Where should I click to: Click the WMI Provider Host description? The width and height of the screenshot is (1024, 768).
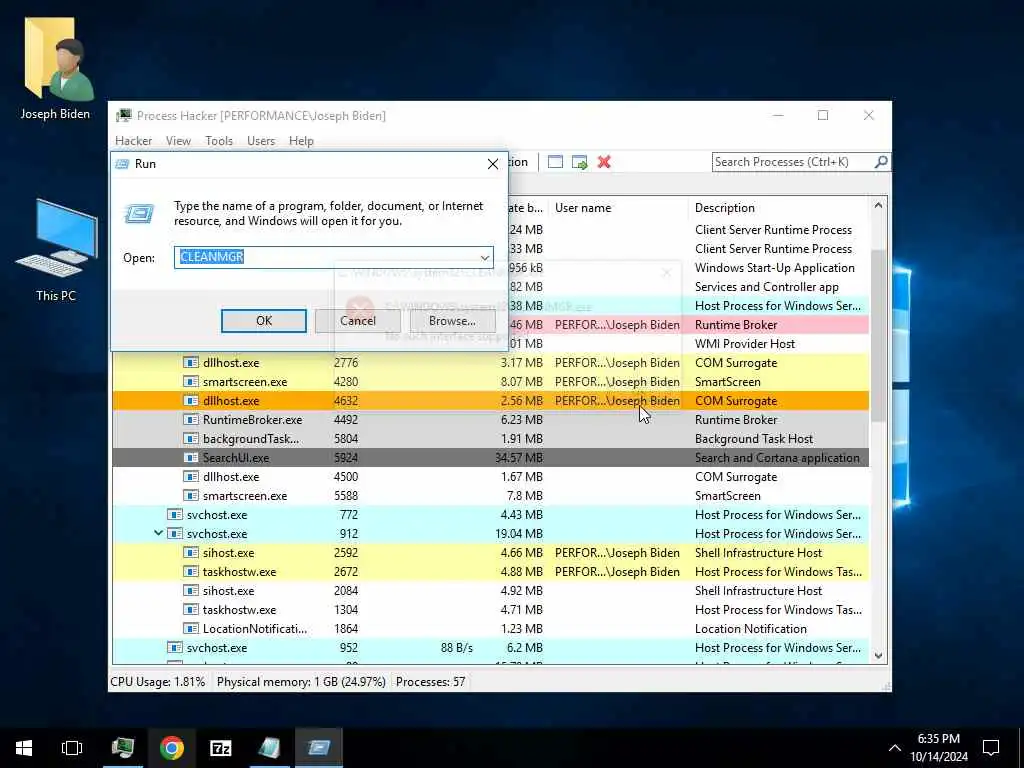point(745,344)
